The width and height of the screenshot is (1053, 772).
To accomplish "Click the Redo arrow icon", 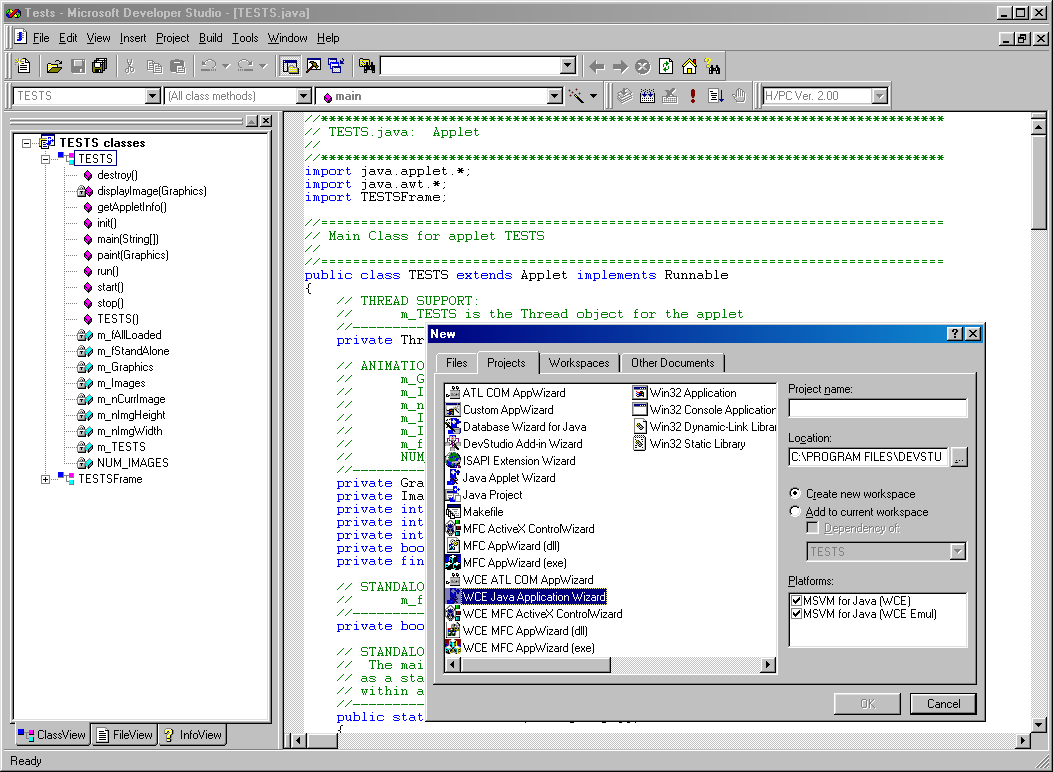I will tap(245, 66).
